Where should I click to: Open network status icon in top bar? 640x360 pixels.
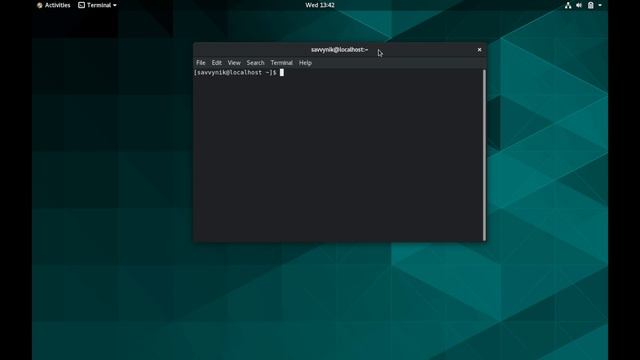(x=568, y=5)
